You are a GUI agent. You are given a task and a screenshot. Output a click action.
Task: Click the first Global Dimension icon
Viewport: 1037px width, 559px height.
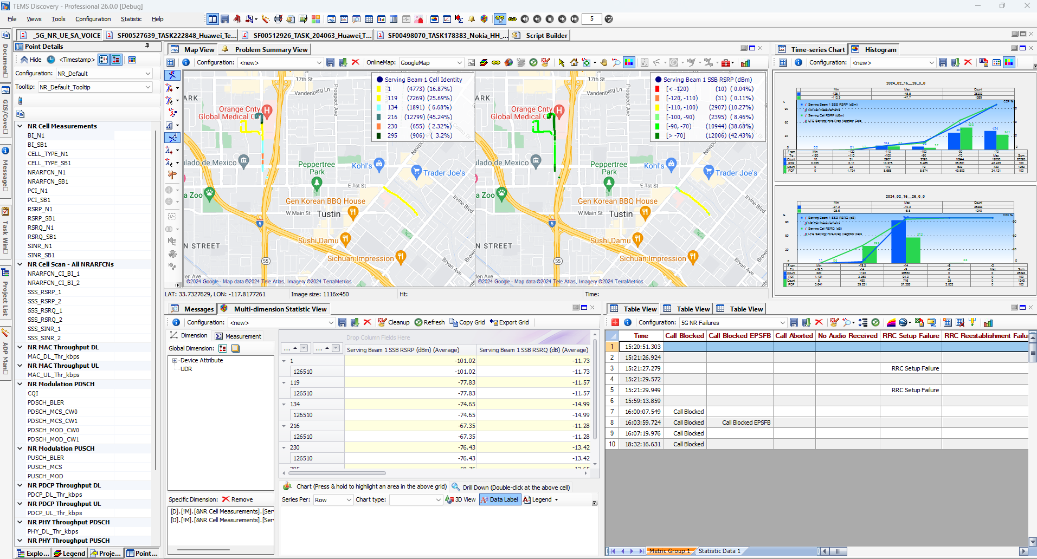tap(222, 348)
